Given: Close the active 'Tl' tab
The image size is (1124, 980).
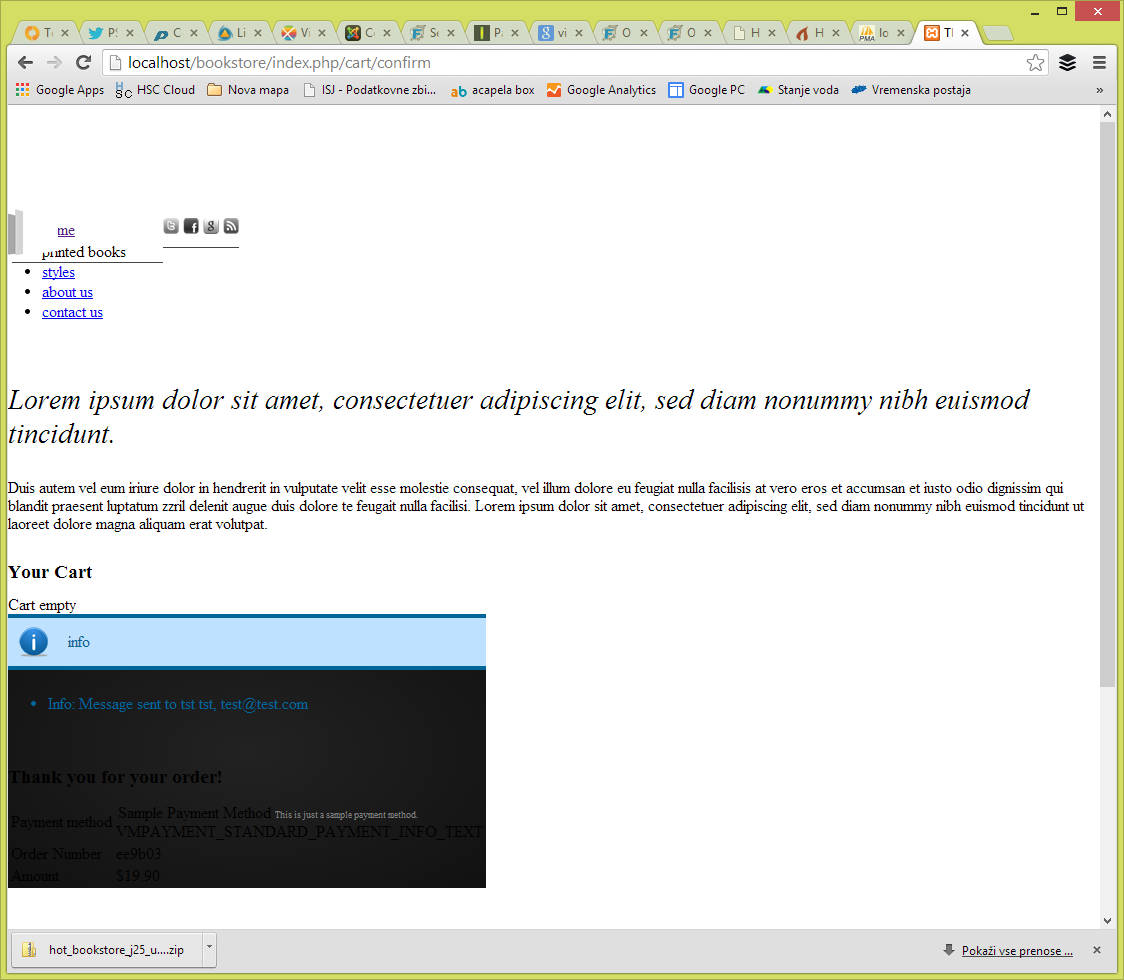Looking at the screenshot, I should (965, 33).
